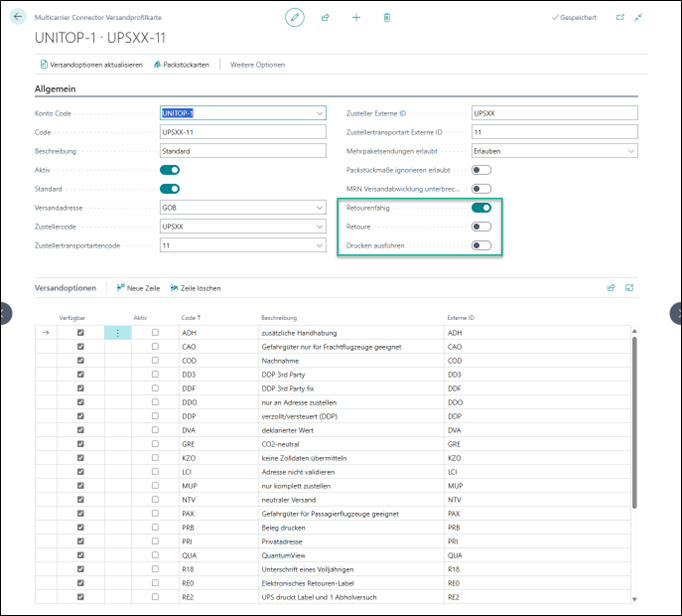Click the trash delete icon
682x616 pixels.
coord(387,18)
